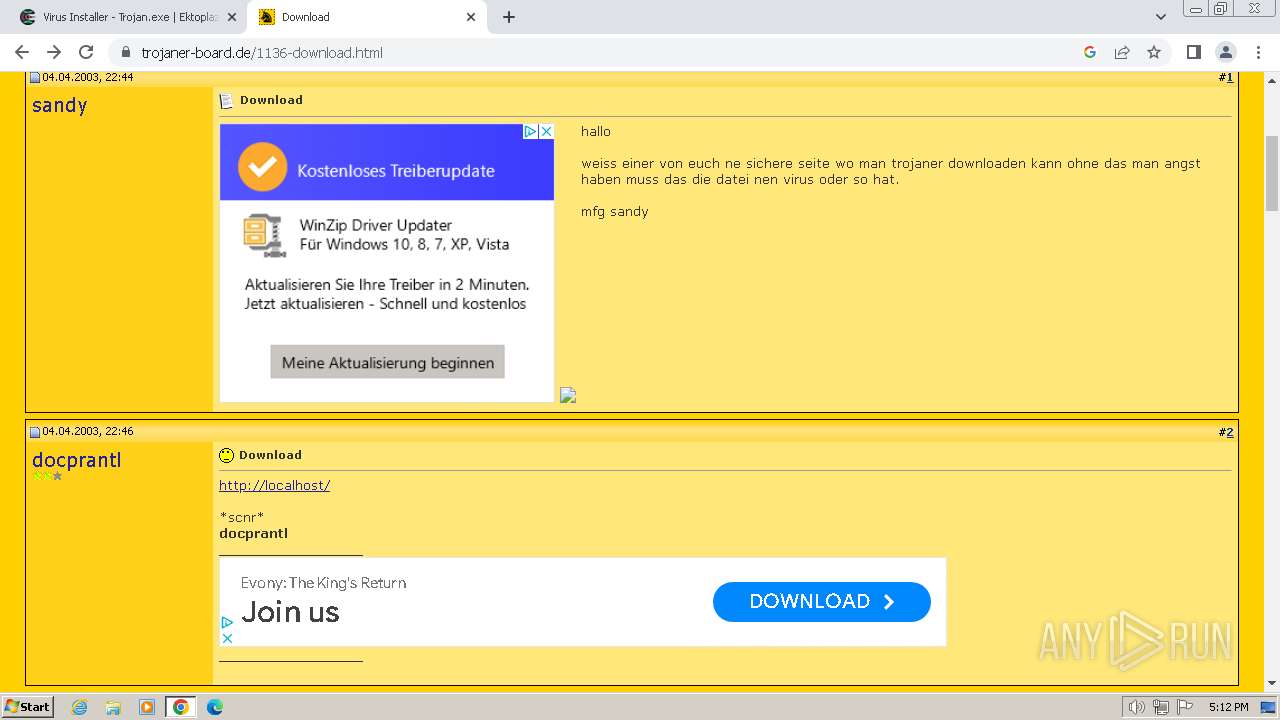The height and width of the screenshot is (720, 1280).
Task: Open the media player taskbar icon
Action: pos(147,707)
